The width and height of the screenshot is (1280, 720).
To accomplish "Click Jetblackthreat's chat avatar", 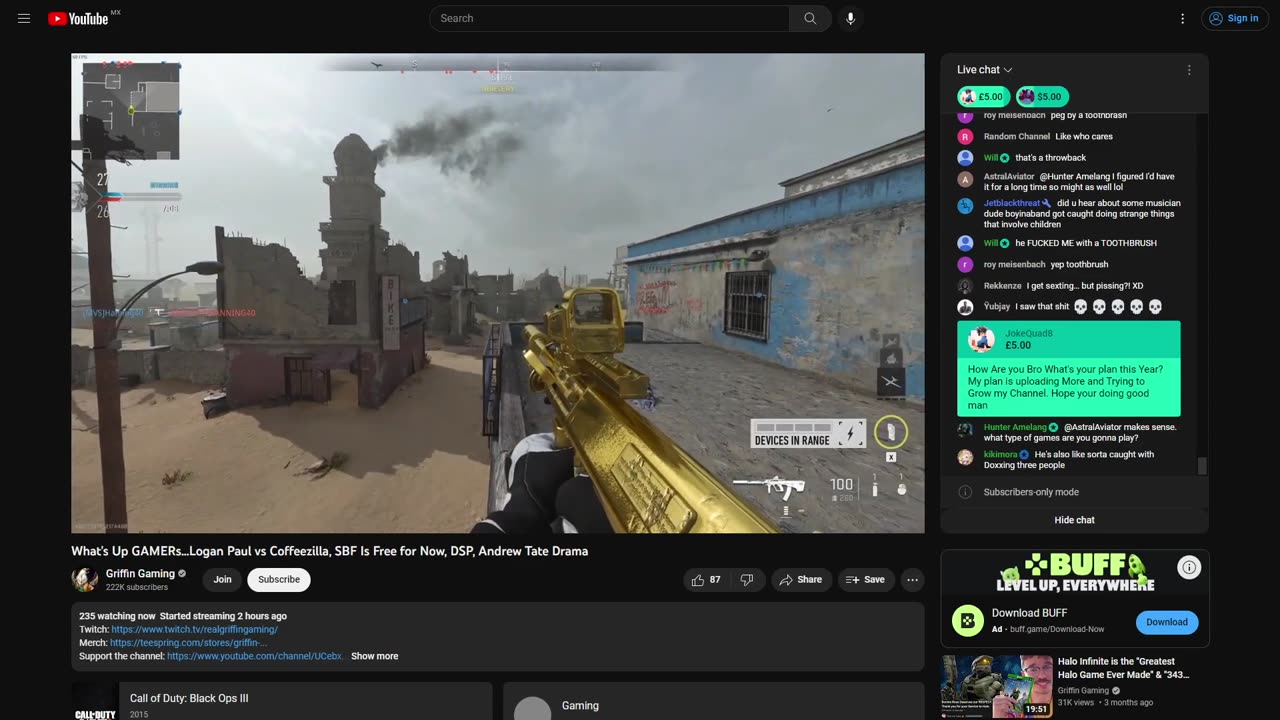I will coord(965,206).
